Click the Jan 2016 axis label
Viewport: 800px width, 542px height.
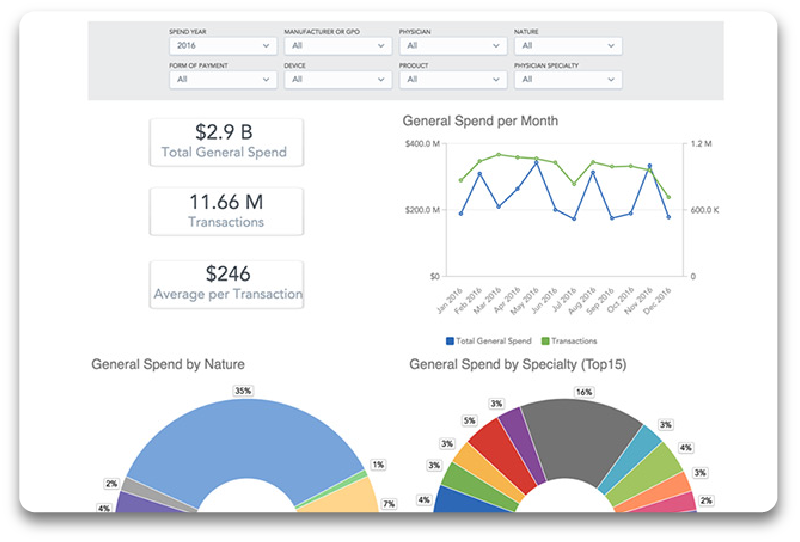pyautogui.click(x=450, y=301)
